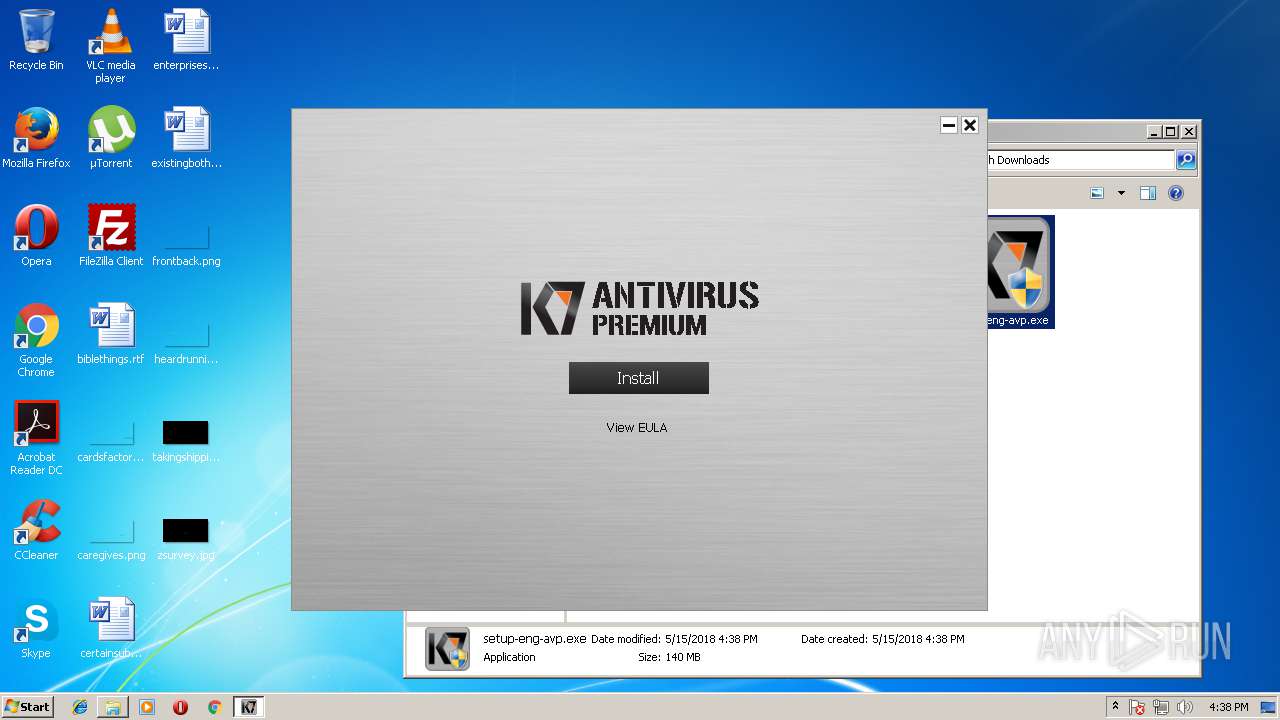The image size is (1280, 720).
Task: Open volume speaker tray icon
Action: (x=1186, y=707)
